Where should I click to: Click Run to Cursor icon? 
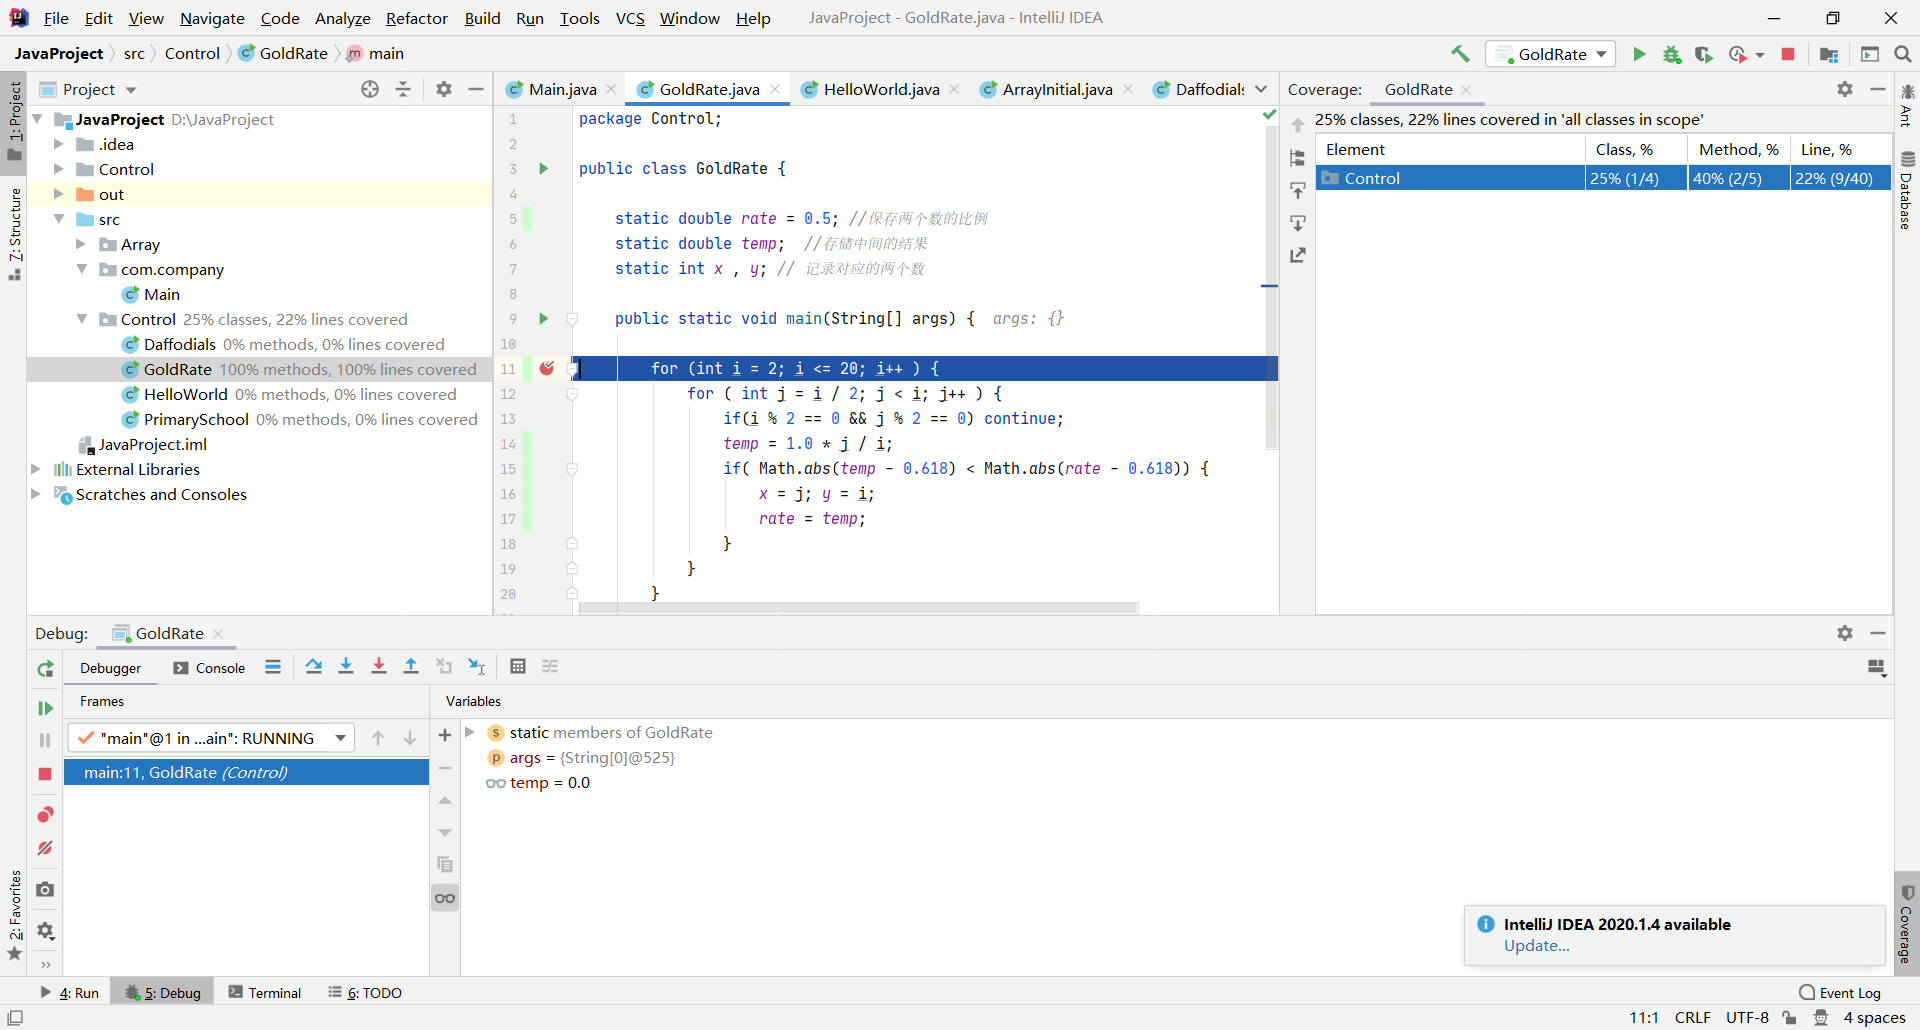tap(477, 667)
